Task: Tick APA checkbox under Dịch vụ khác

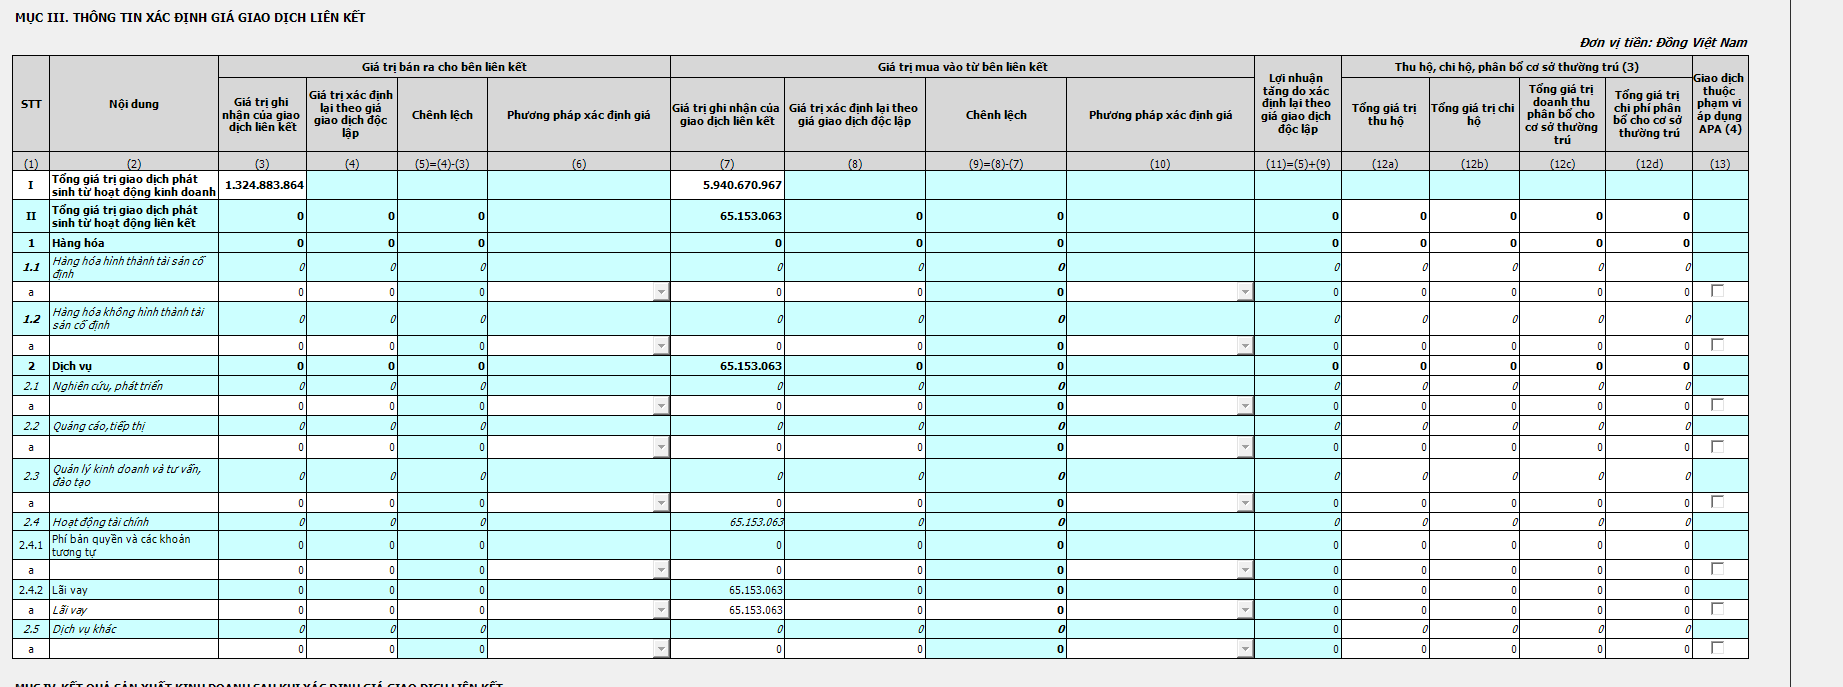Action: point(1717,648)
